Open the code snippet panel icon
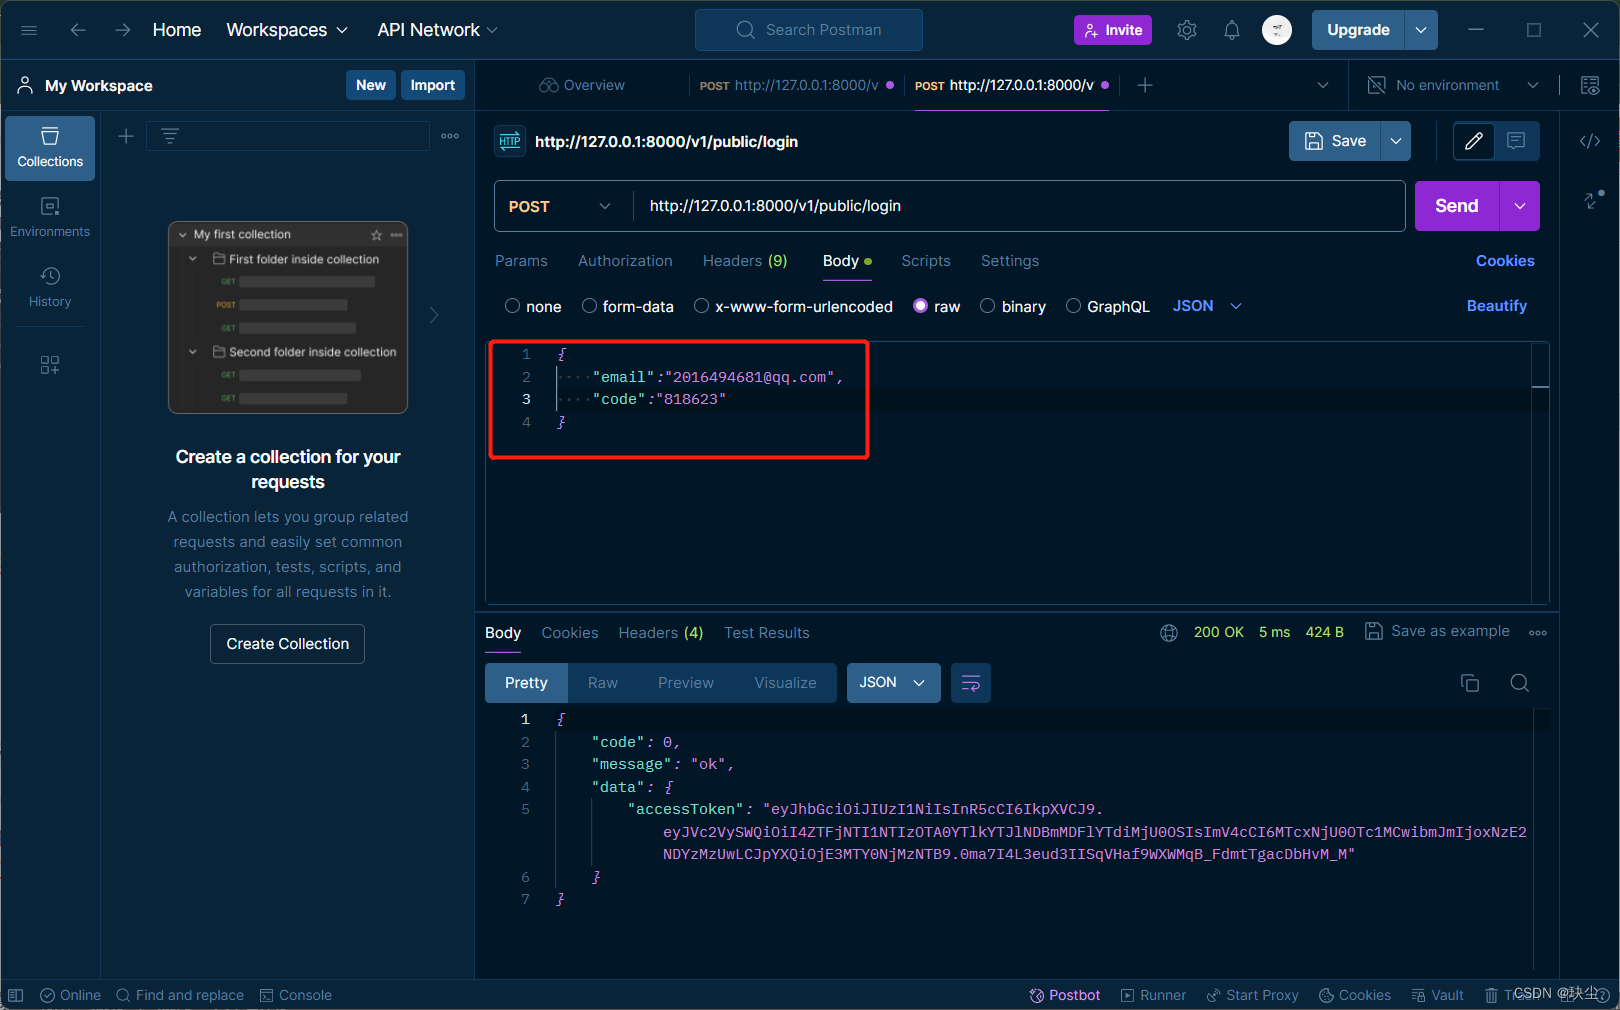 click(x=1590, y=141)
